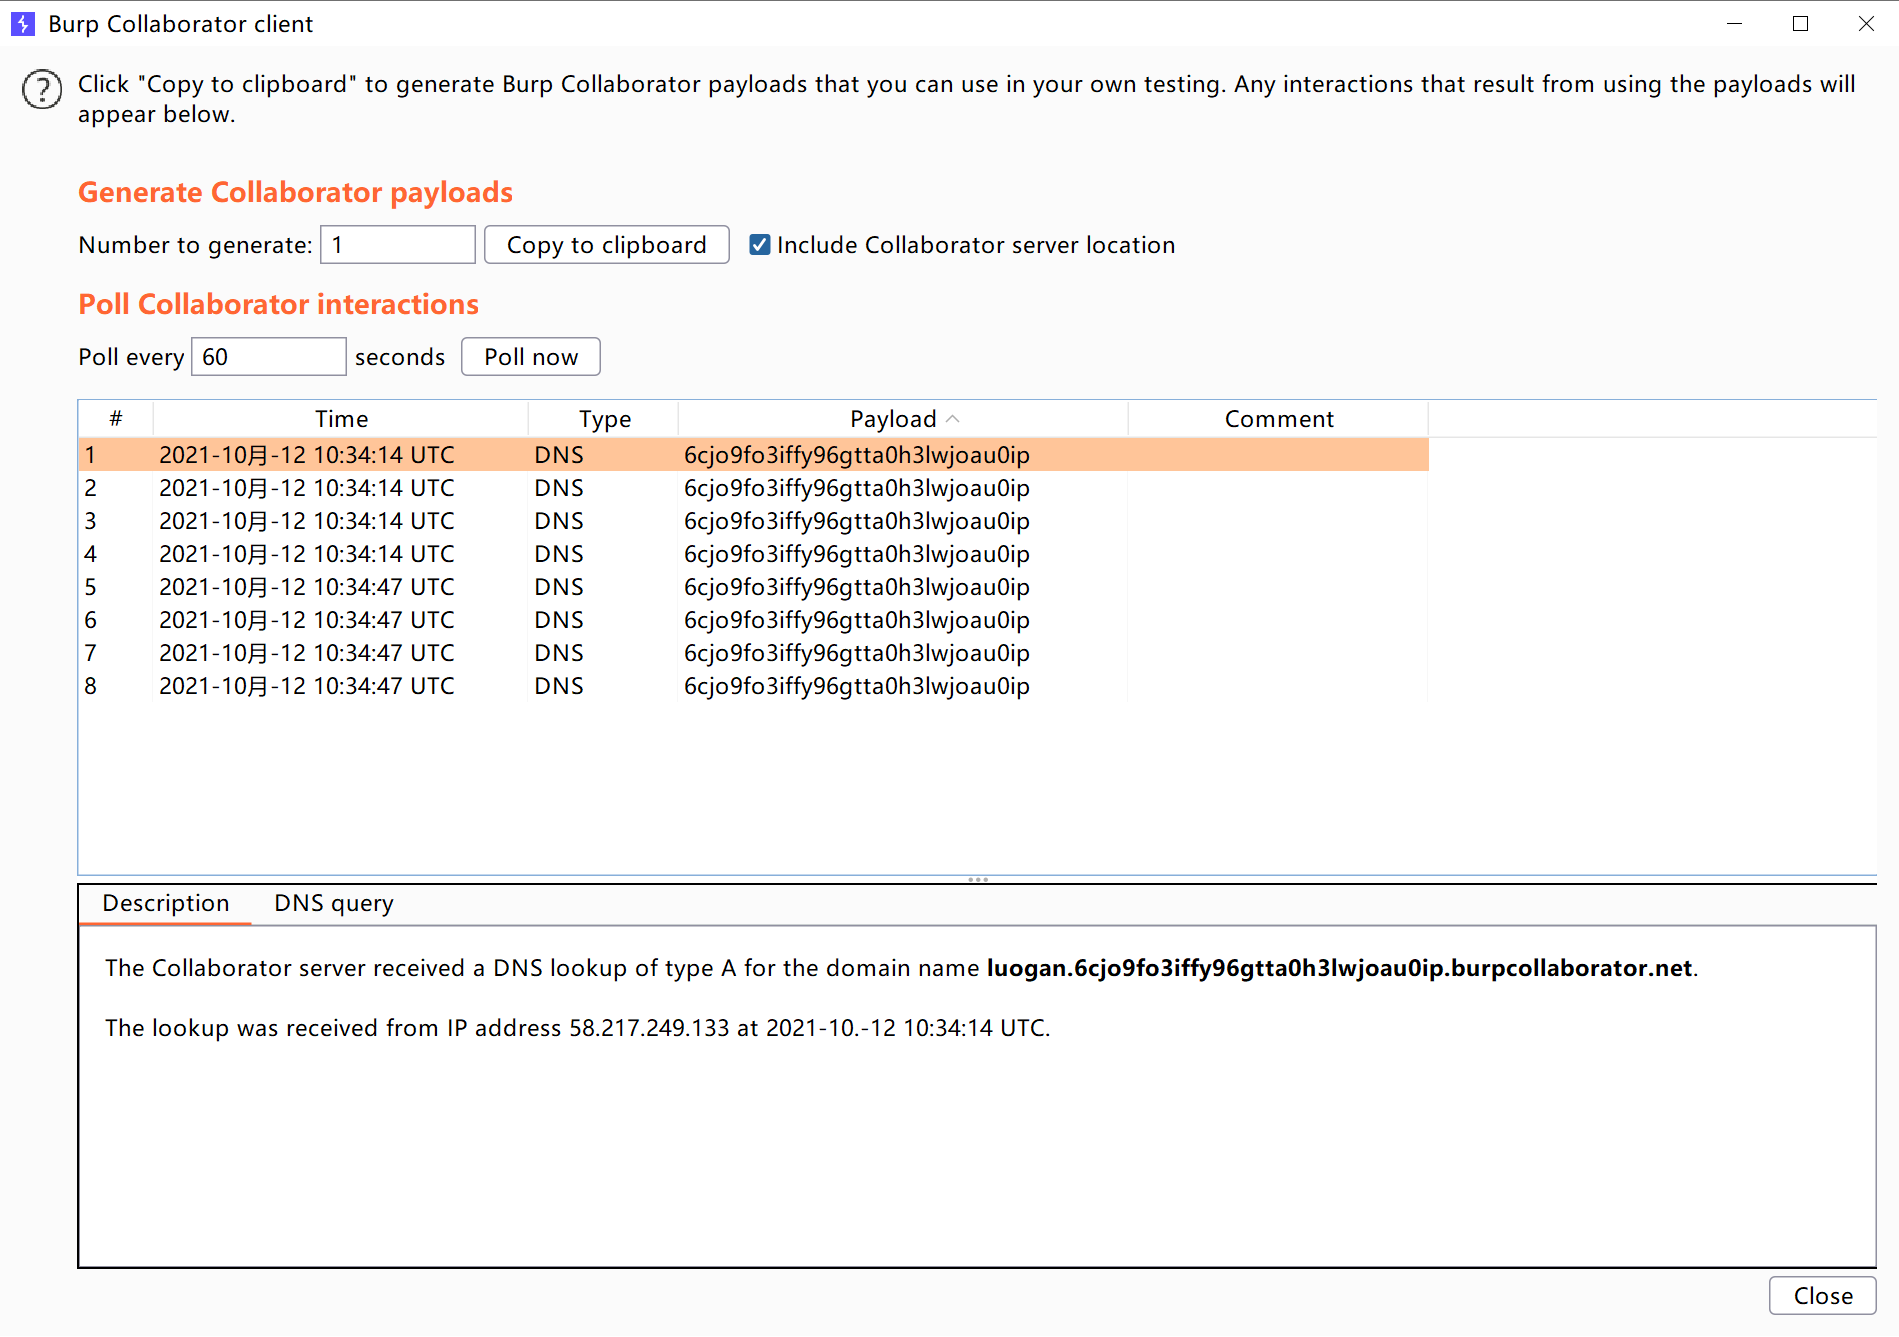The height and width of the screenshot is (1337, 1899).
Task: Sort the table by Type column
Action: point(604,419)
